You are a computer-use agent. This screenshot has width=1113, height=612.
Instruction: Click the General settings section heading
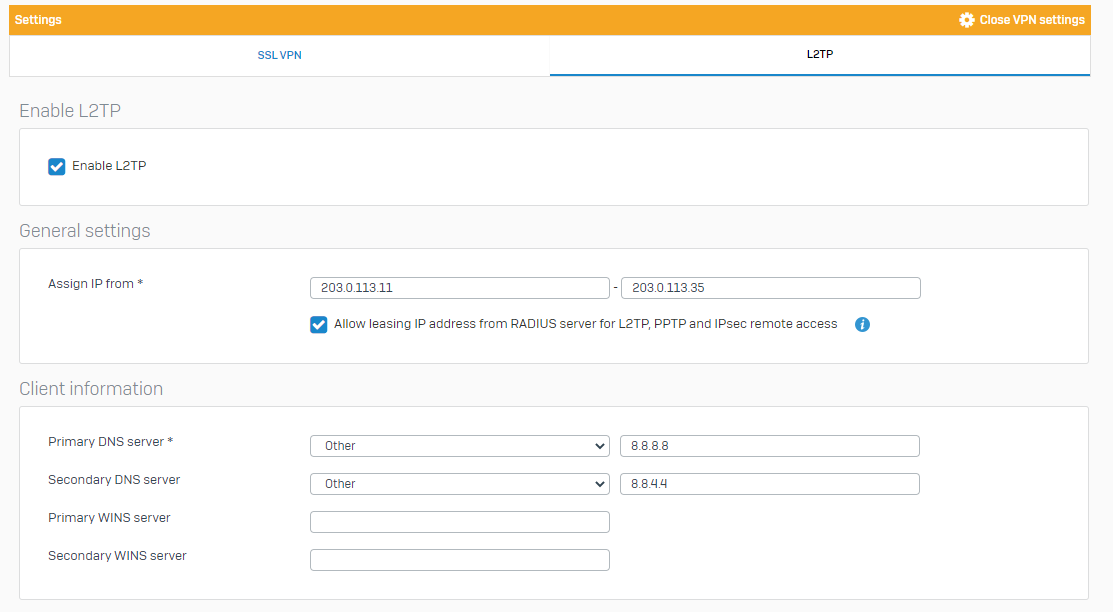84,230
